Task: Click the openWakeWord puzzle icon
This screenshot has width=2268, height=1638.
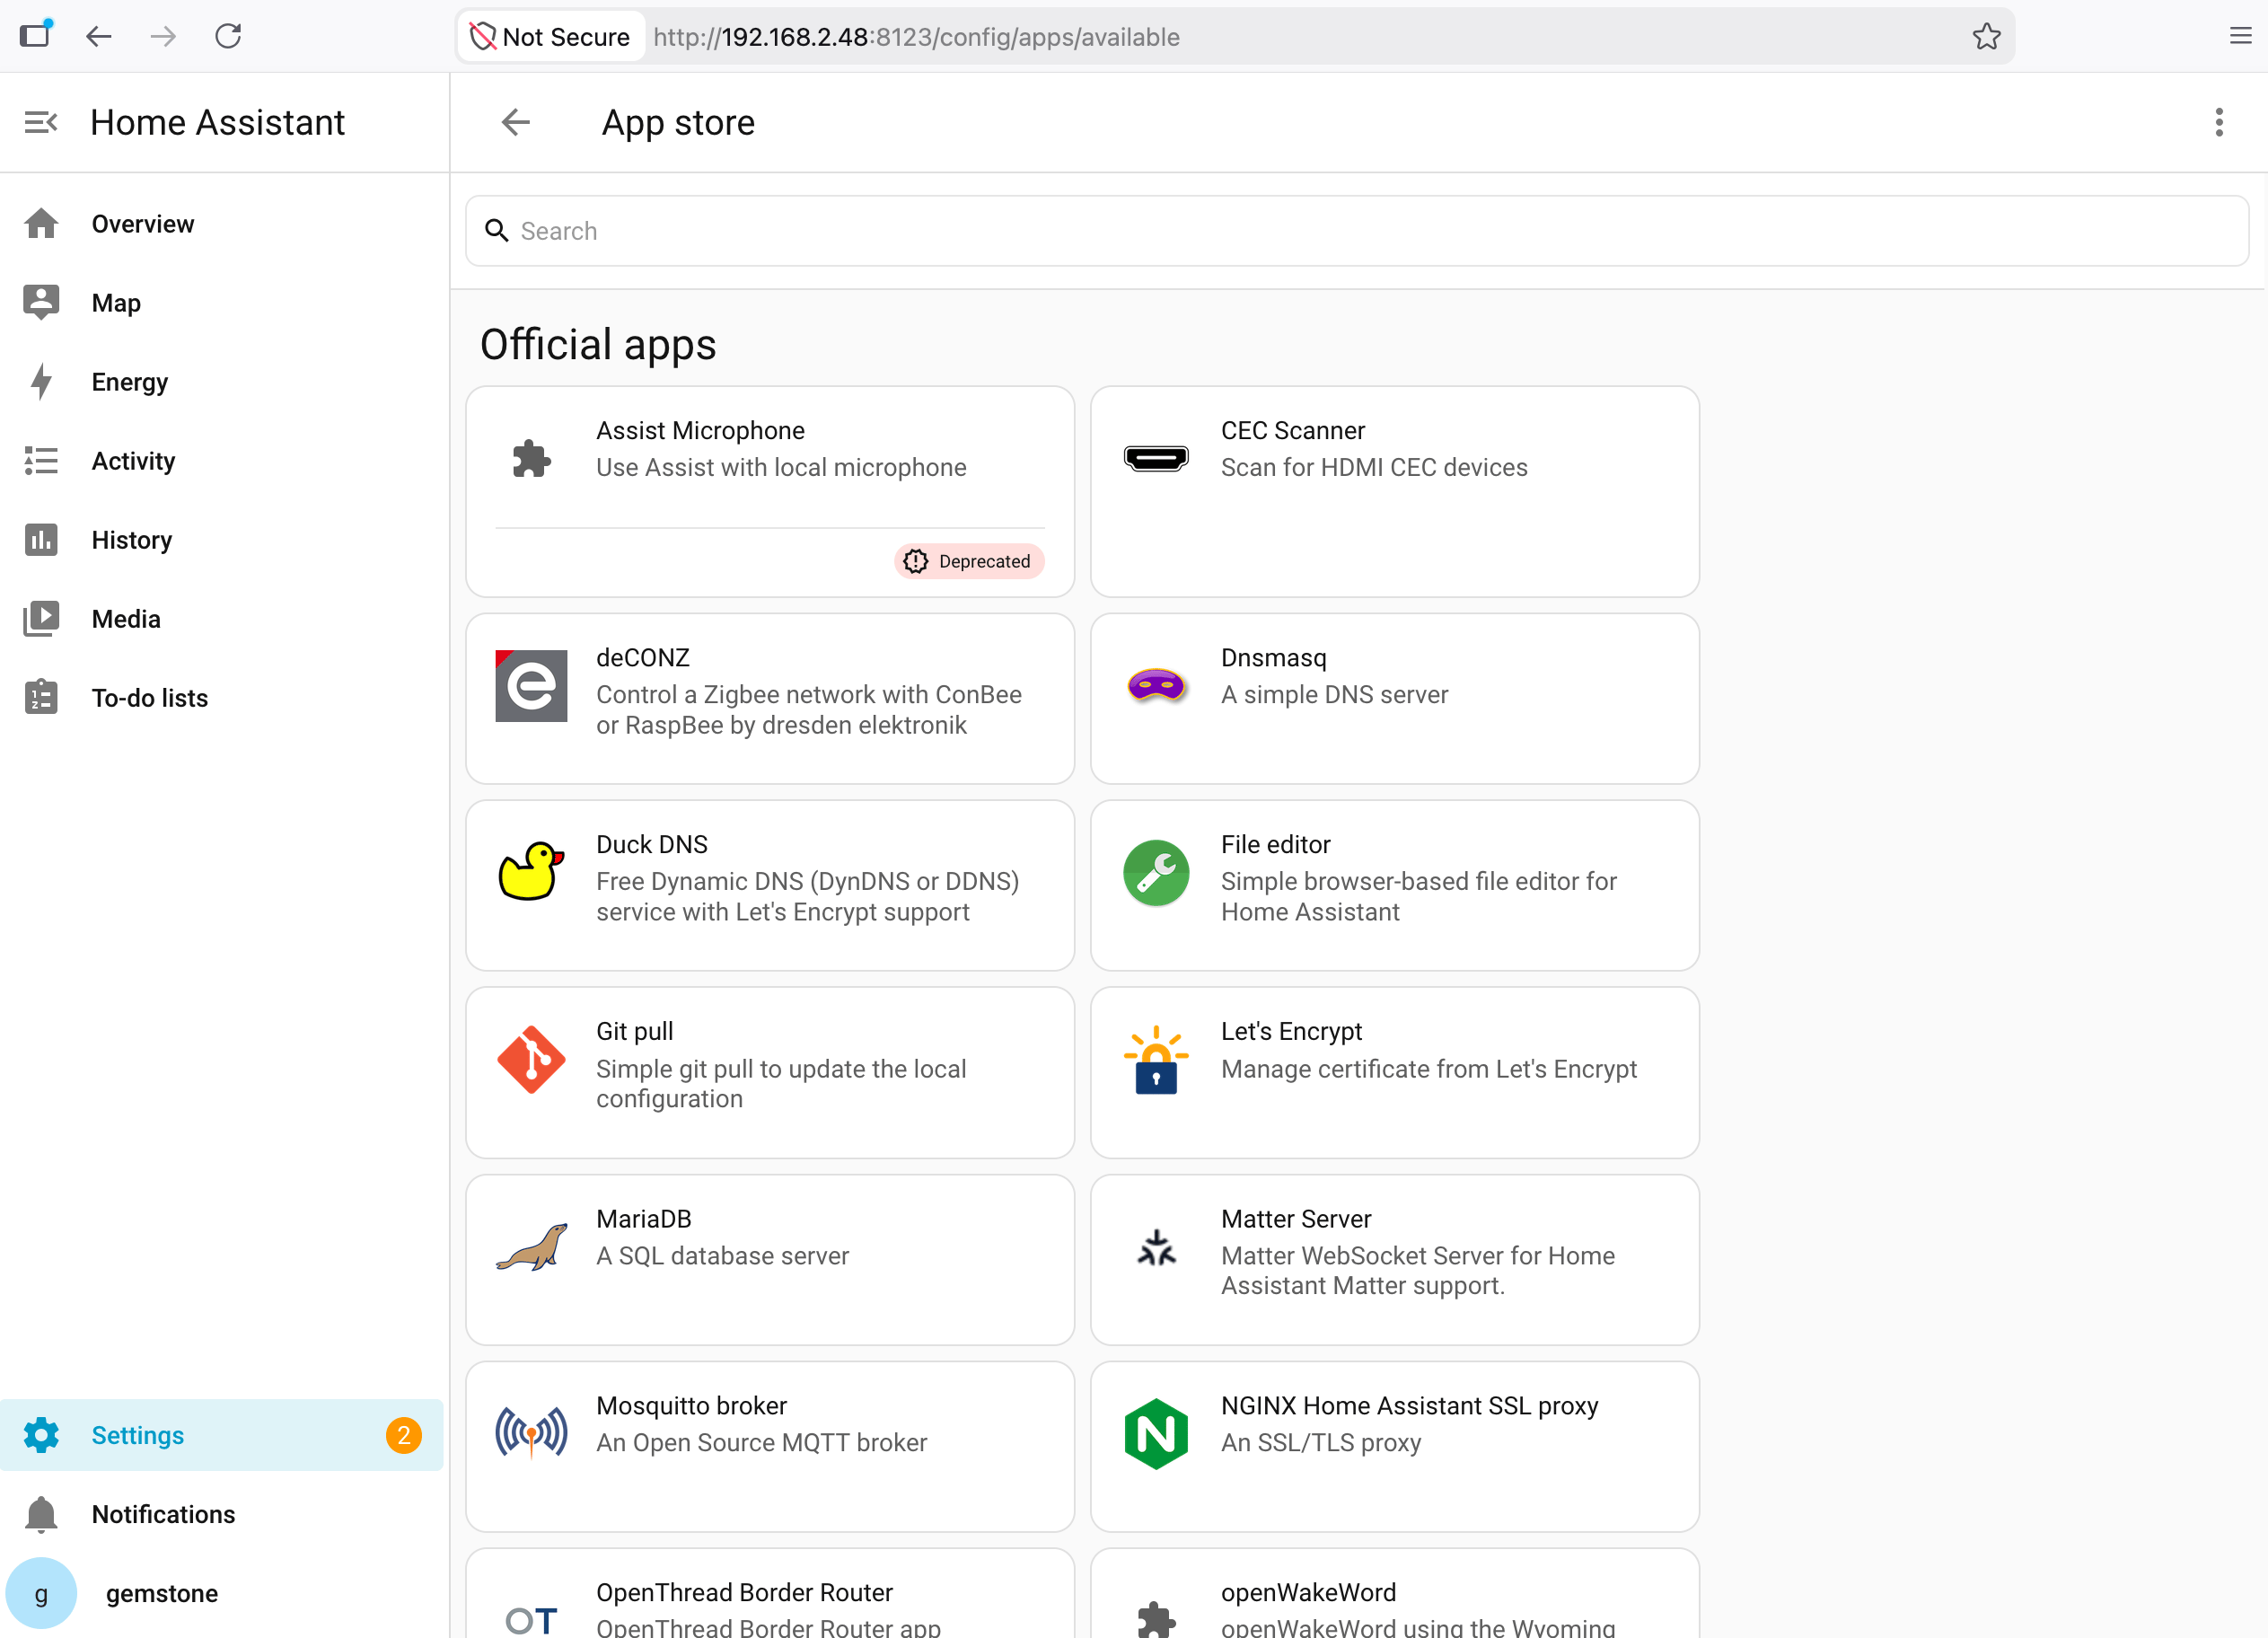Action: pos(1155,1618)
